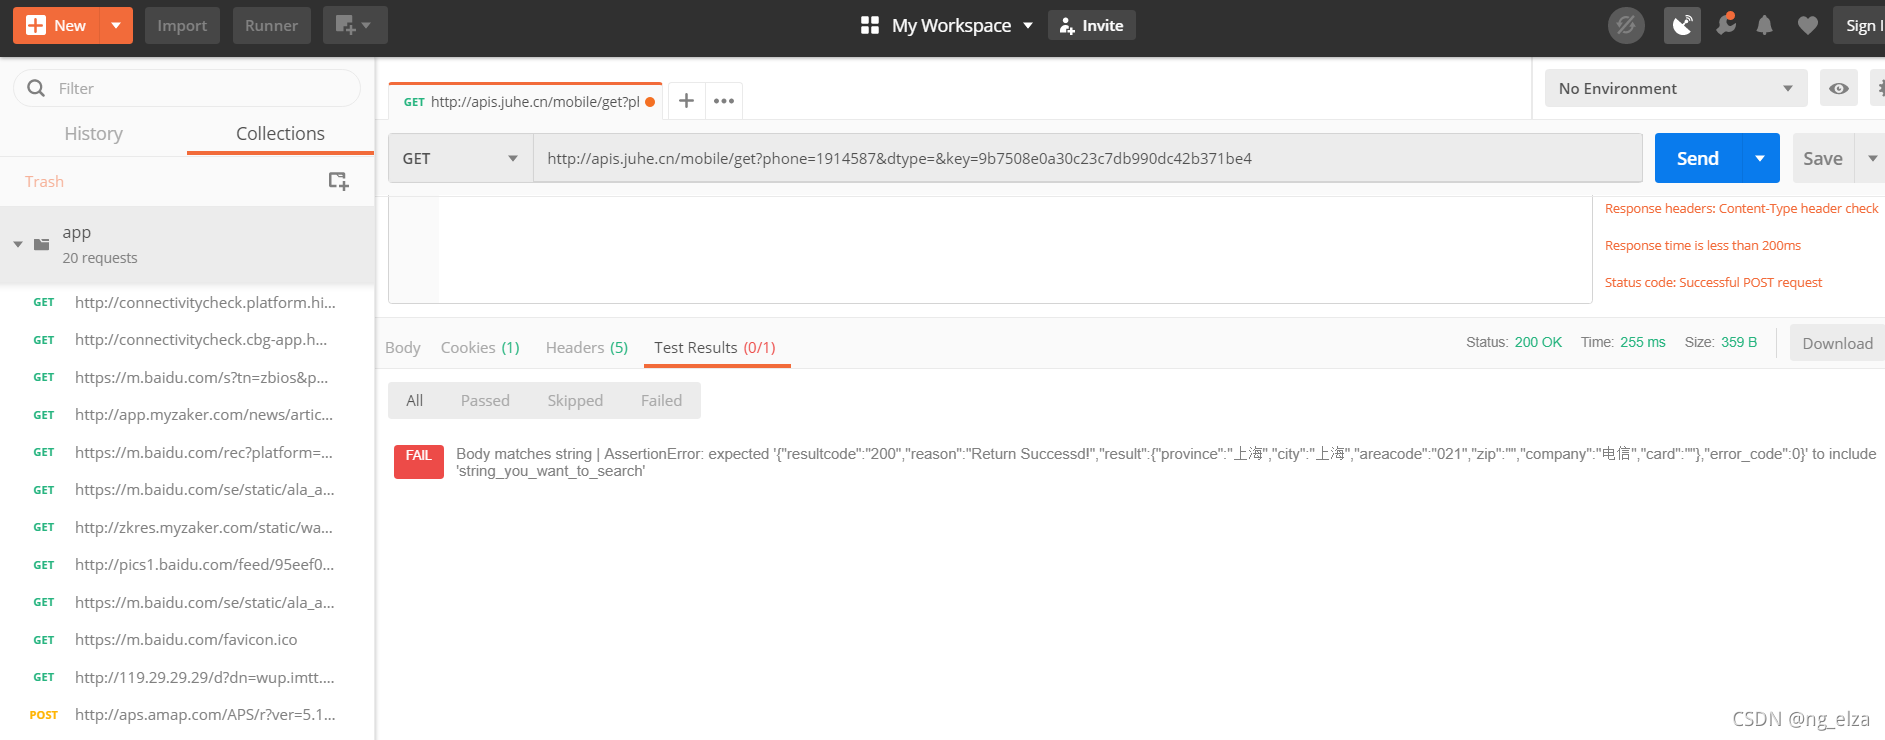This screenshot has height=740, width=1885.
Task: Switch to the History tab
Action: click(93, 133)
